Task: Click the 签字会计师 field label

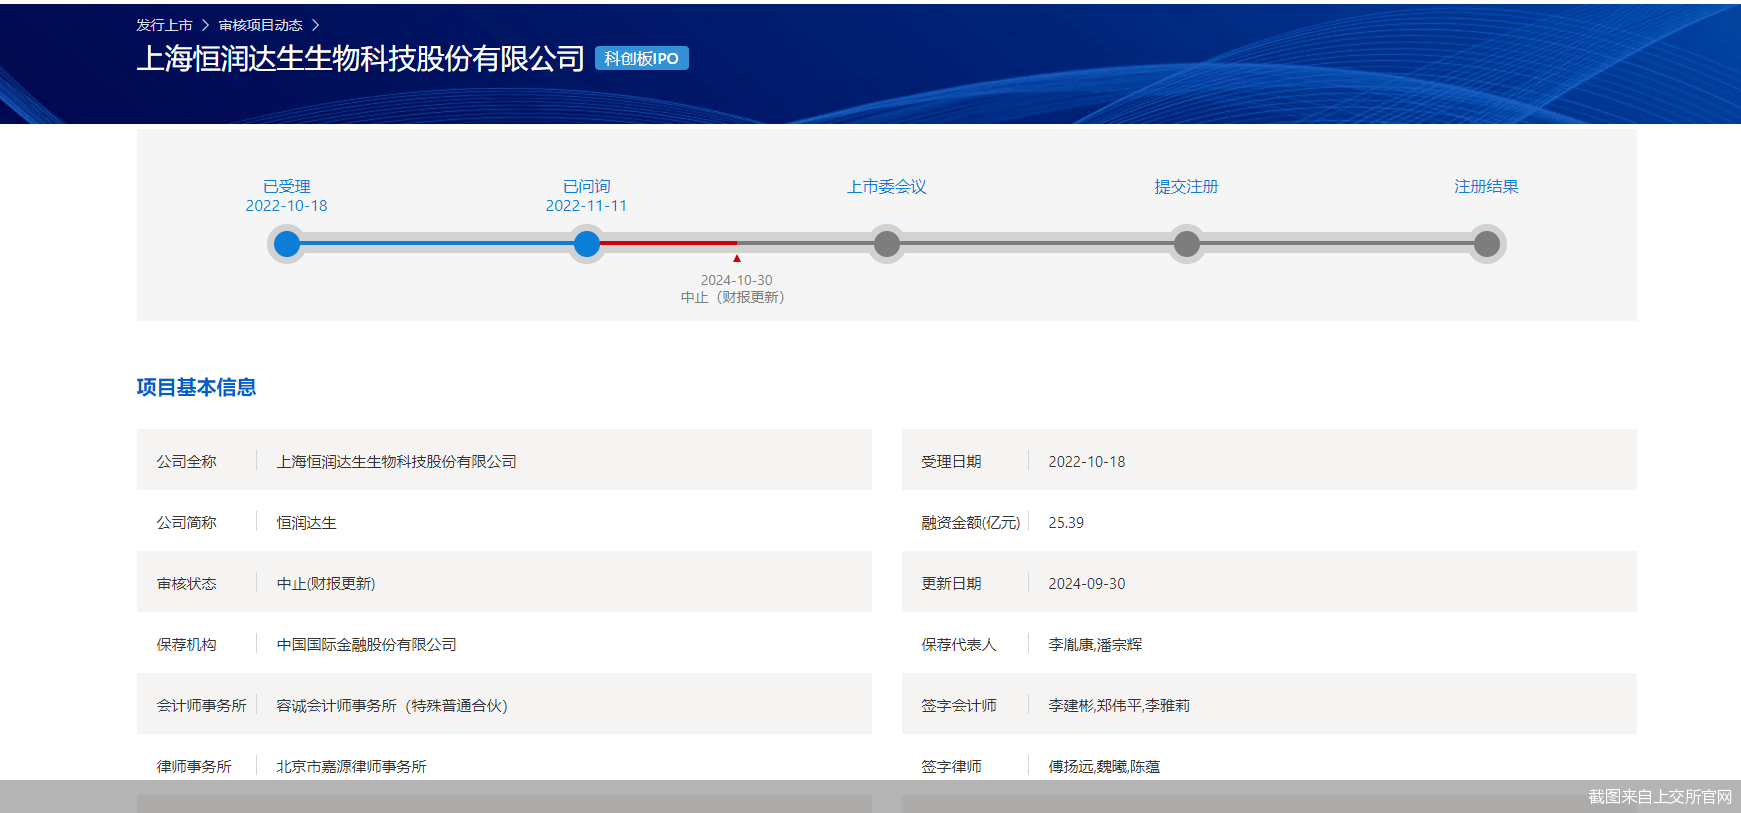Action: tap(959, 705)
